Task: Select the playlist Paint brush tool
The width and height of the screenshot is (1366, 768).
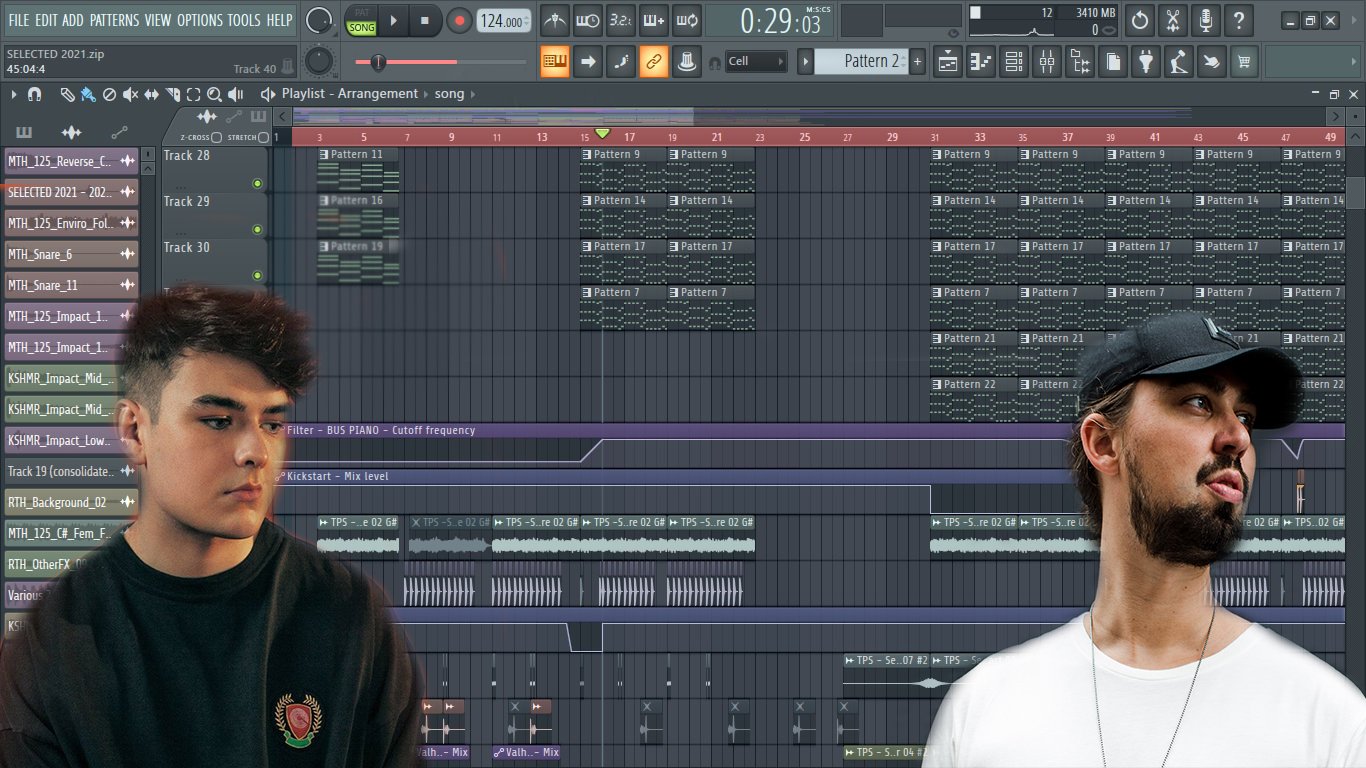Action: coord(88,94)
